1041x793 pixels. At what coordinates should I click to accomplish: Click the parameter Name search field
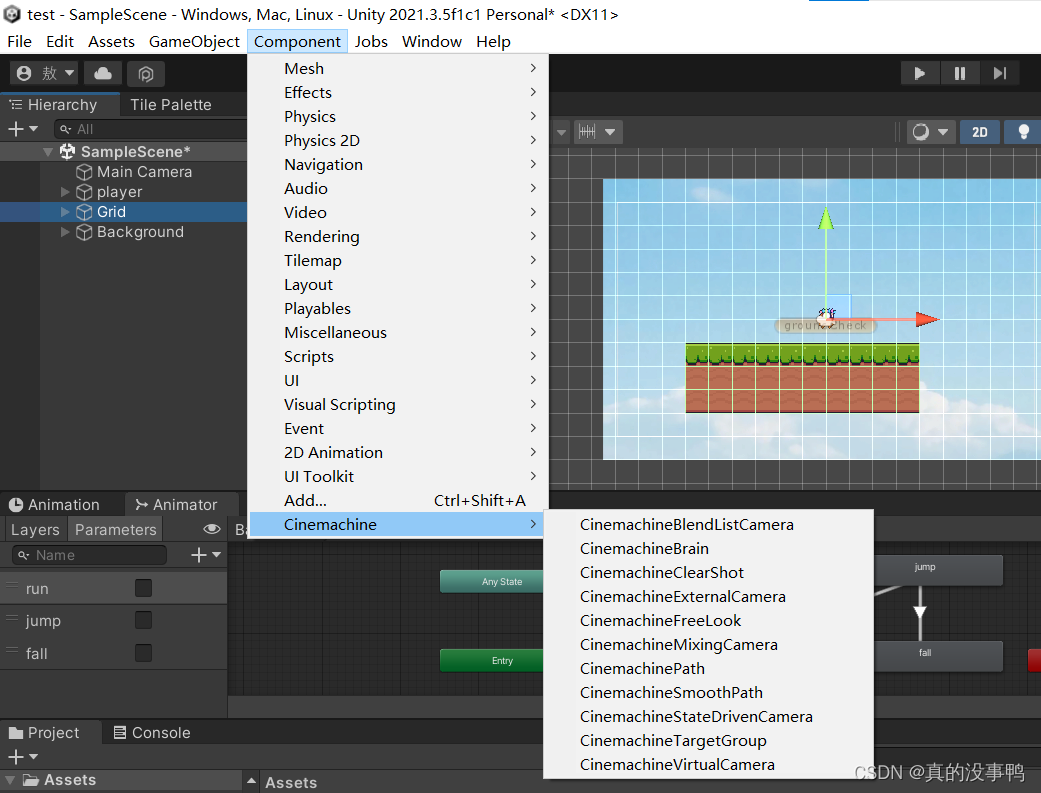90,555
